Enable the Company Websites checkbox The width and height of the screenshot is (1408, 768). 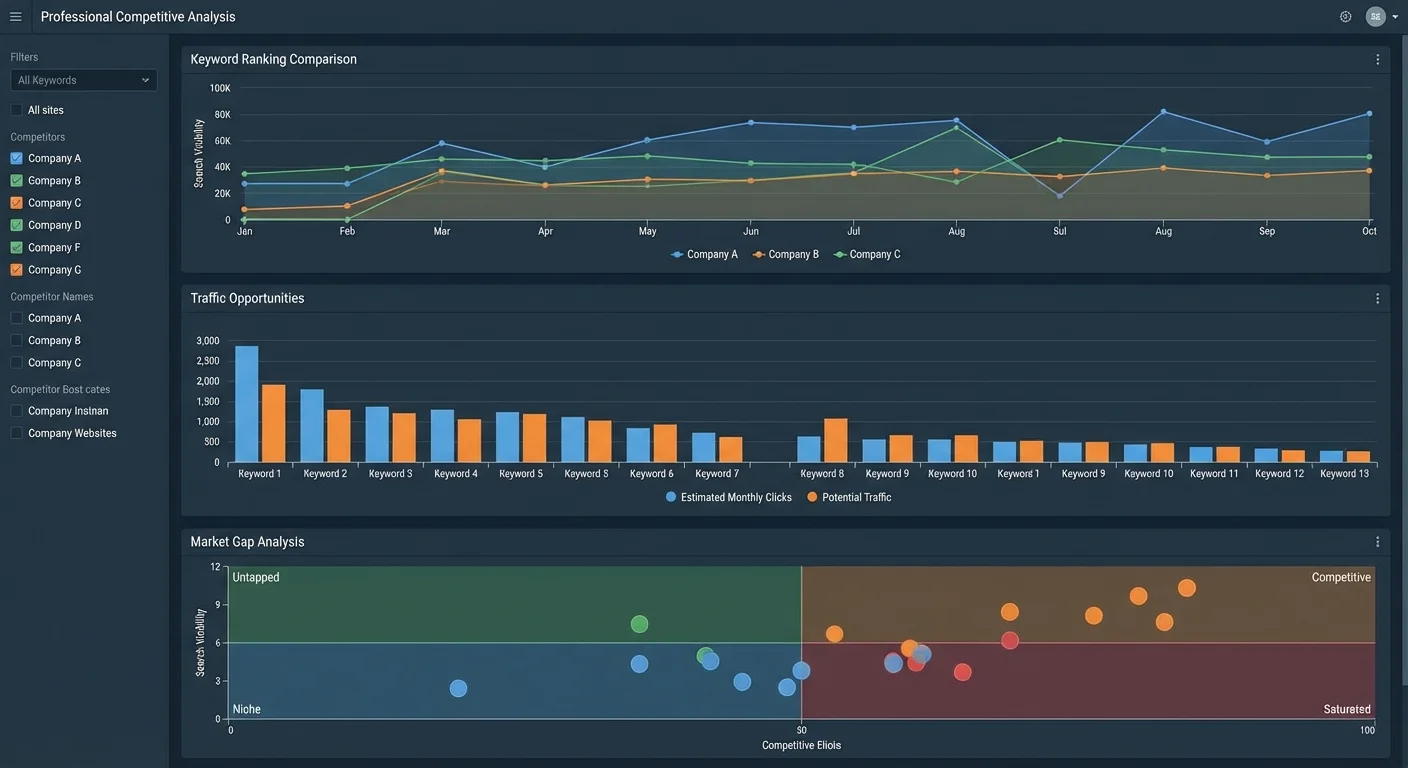click(16, 433)
